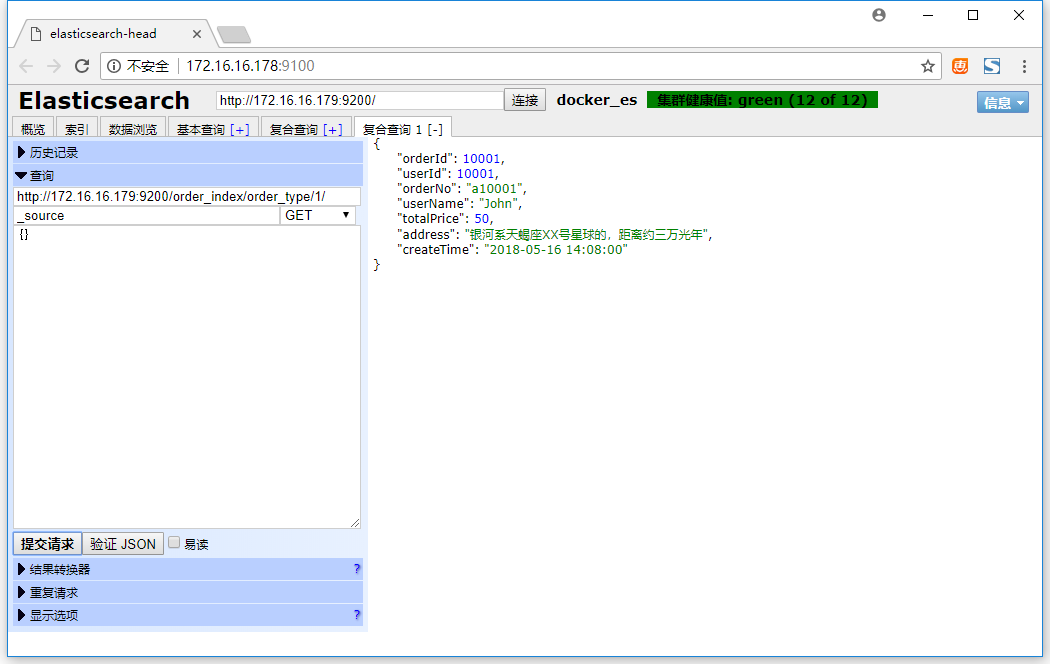The width and height of the screenshot is (1050, 664).
Task: Click the 验证 JSON button
Action: pyautogui.click(x=123, y=544)
